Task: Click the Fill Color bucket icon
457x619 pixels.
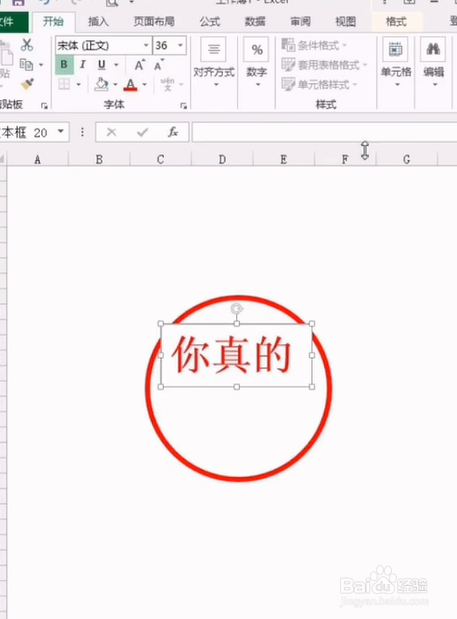Action: (x=101, y=84)
